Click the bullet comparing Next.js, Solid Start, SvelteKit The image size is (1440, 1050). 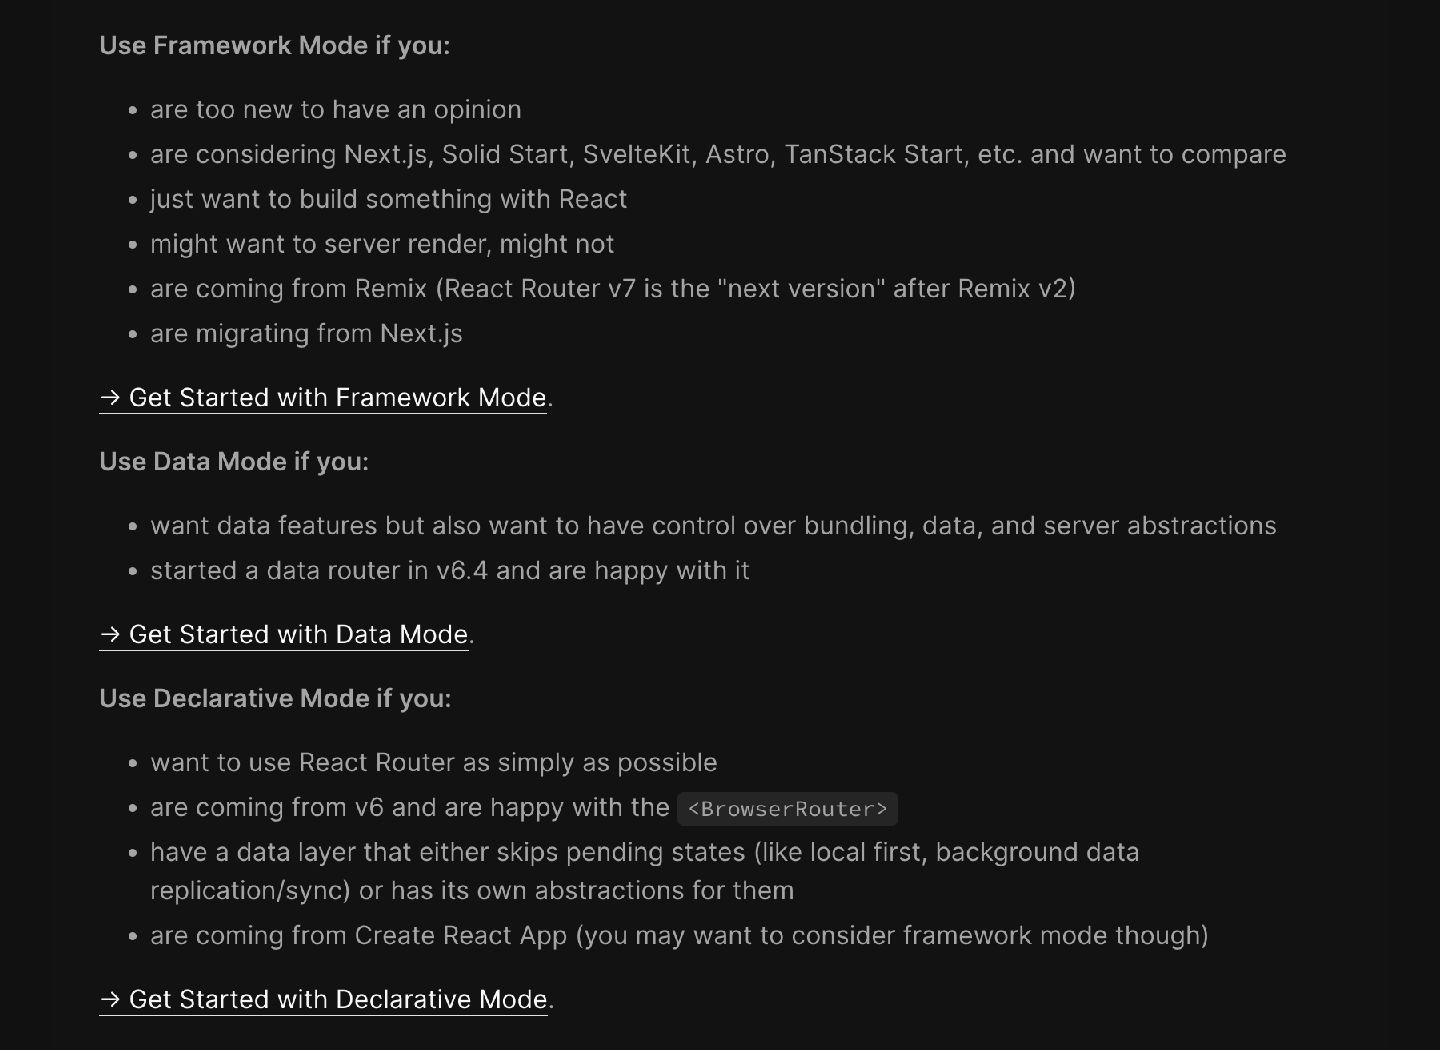[x=718, y=155]
